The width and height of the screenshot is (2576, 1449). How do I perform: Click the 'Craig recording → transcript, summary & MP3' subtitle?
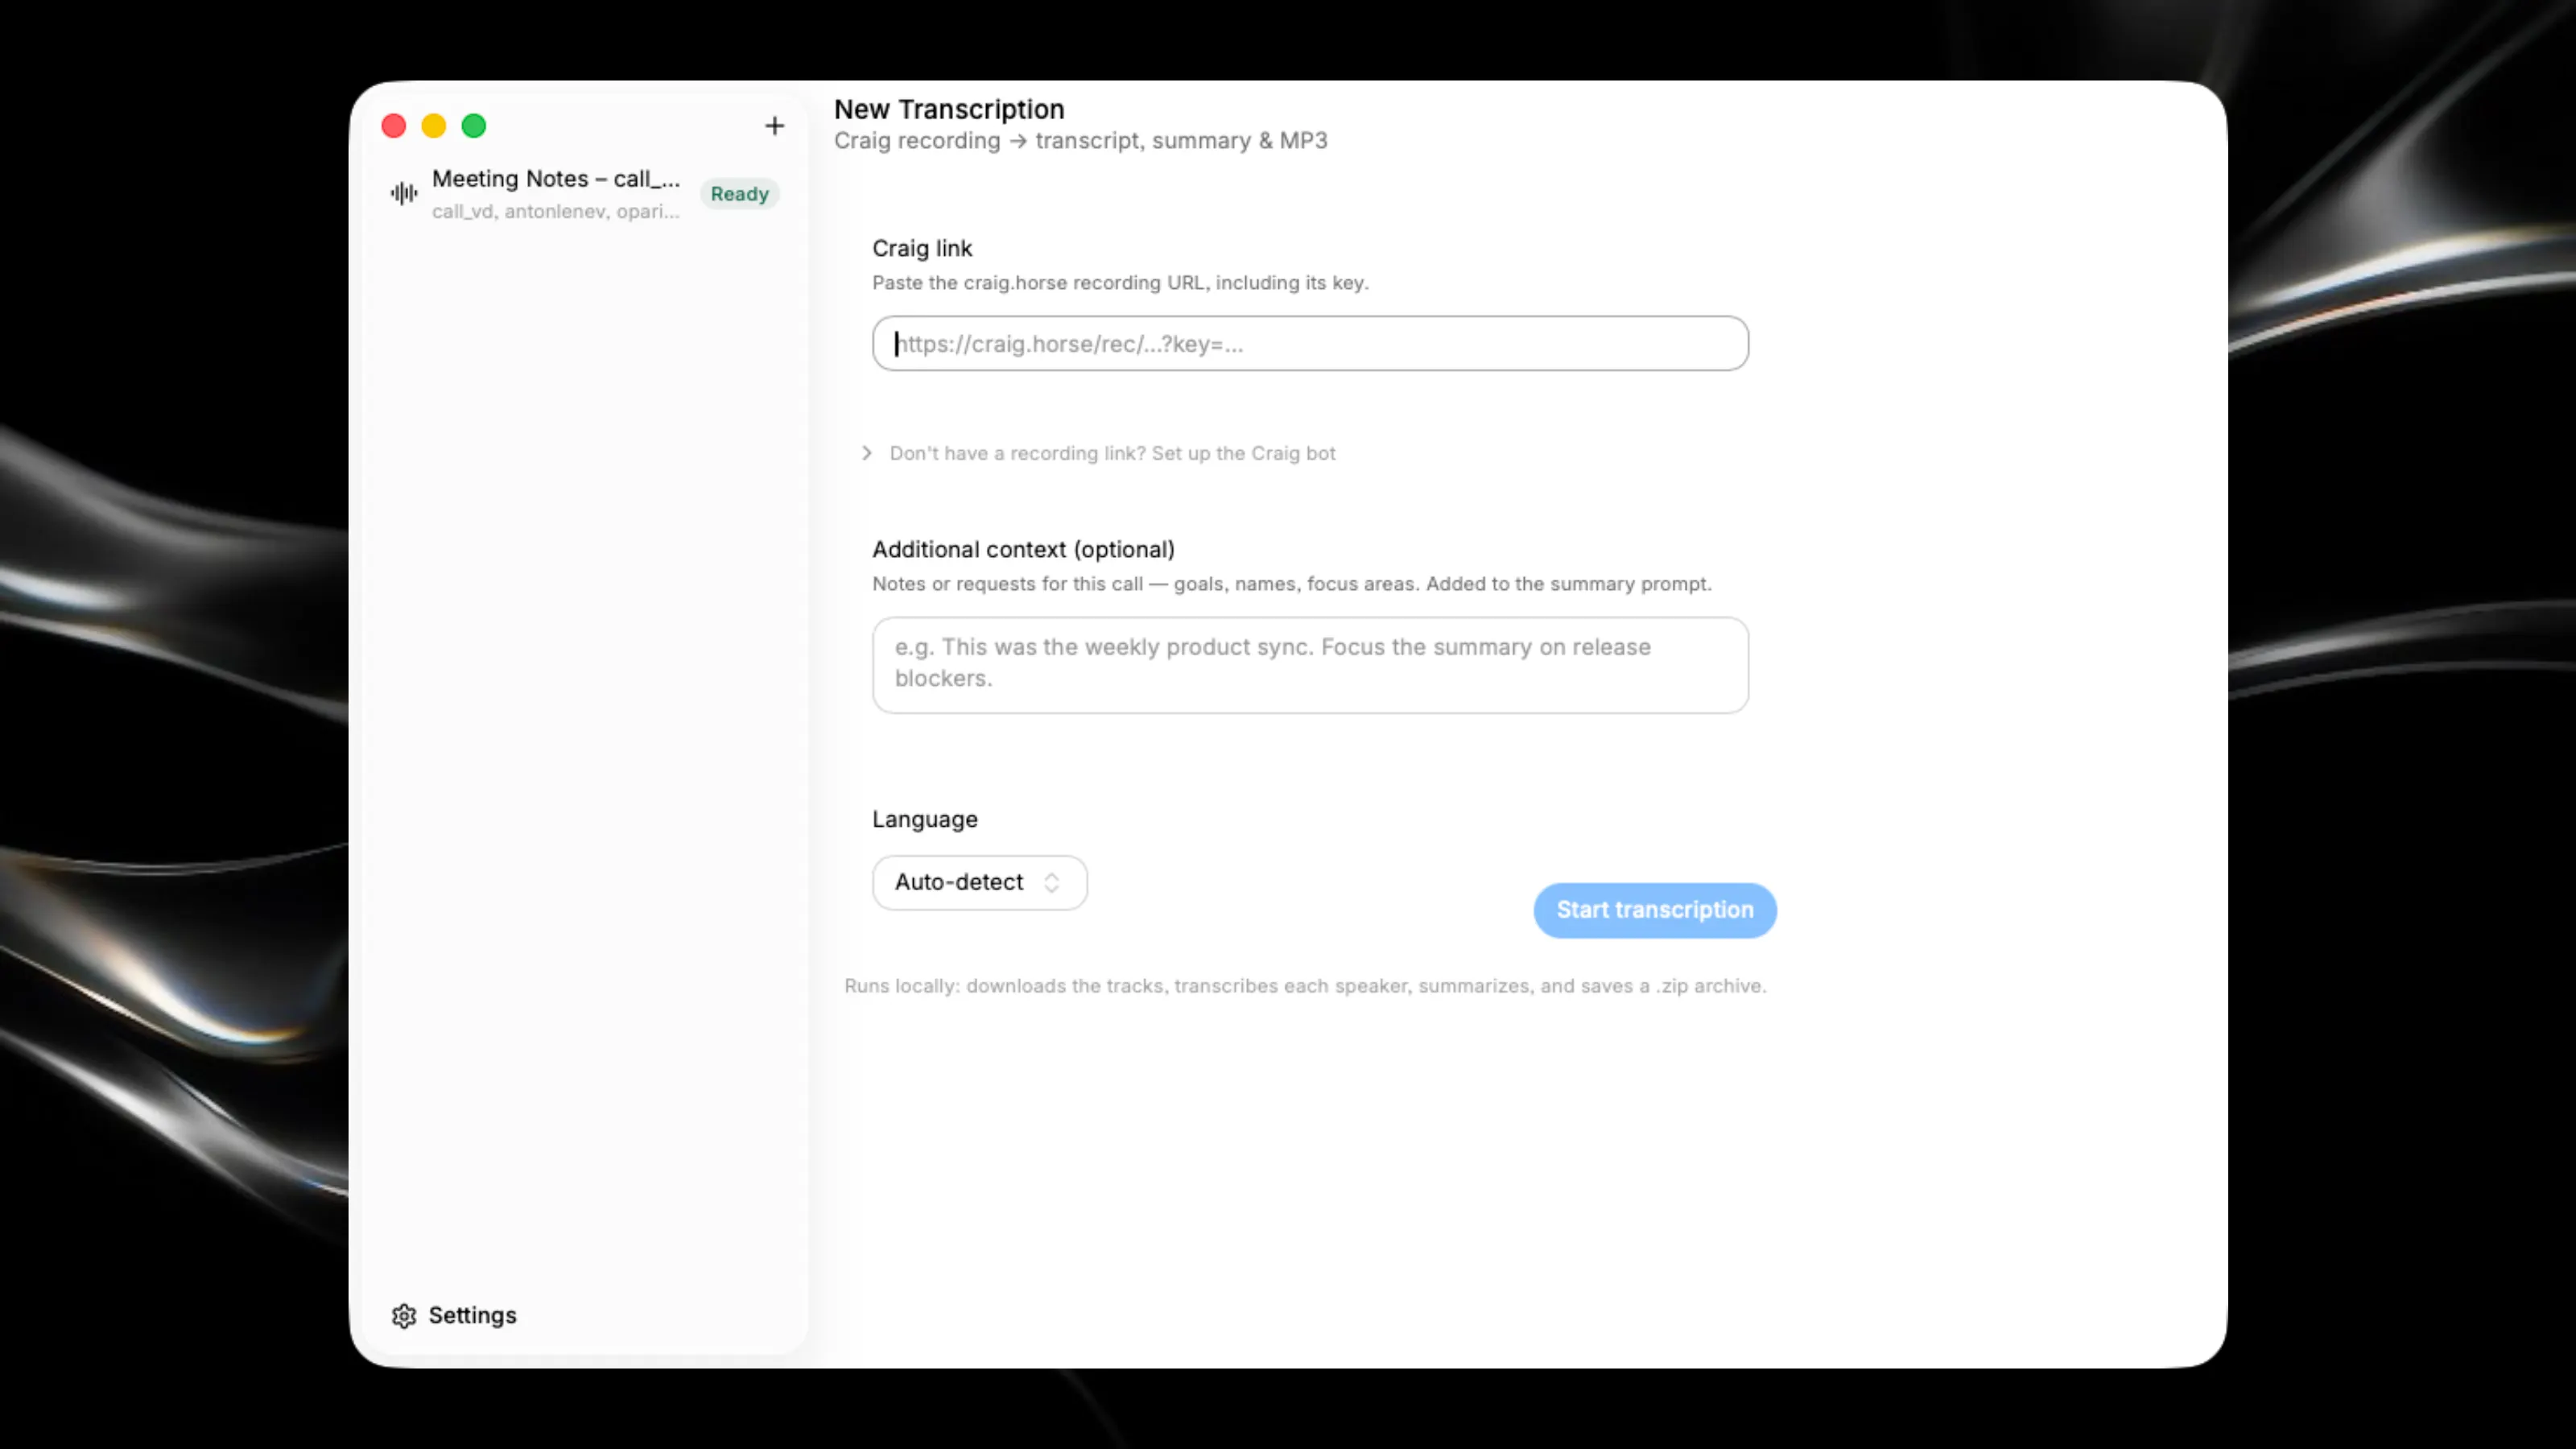click(1081, 141)
